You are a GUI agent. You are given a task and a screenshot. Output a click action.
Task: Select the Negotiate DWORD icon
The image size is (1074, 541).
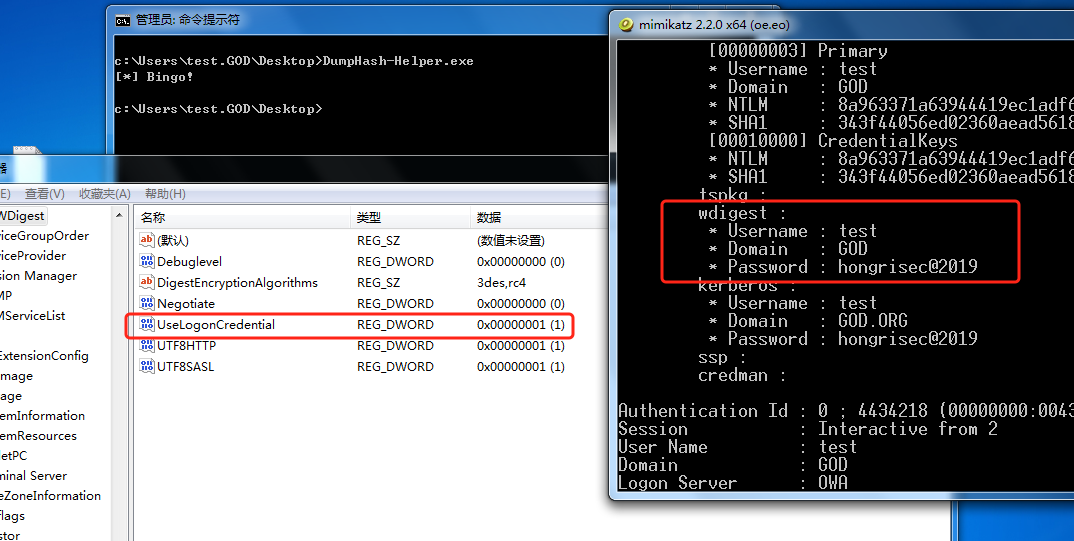click(x=147, y=303)
